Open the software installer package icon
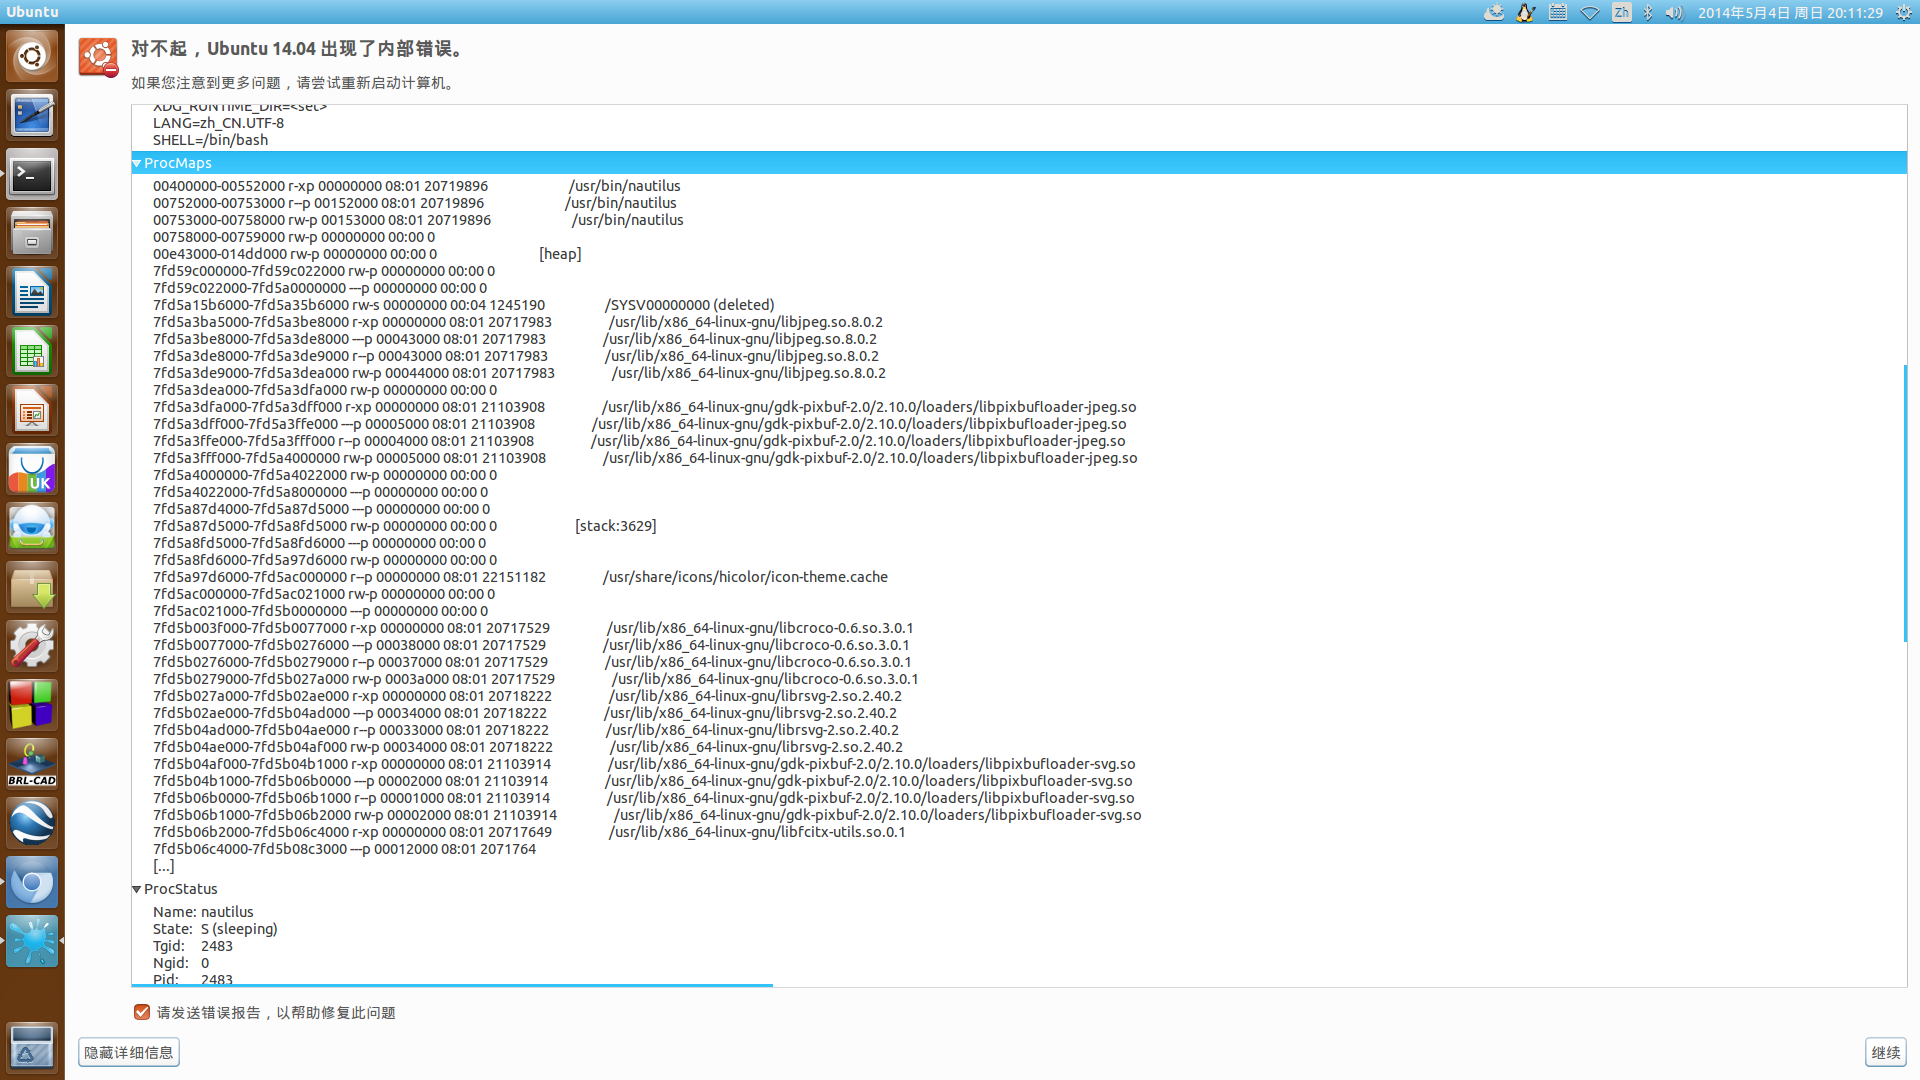The image size is (1920, 1080). (32, 588)
